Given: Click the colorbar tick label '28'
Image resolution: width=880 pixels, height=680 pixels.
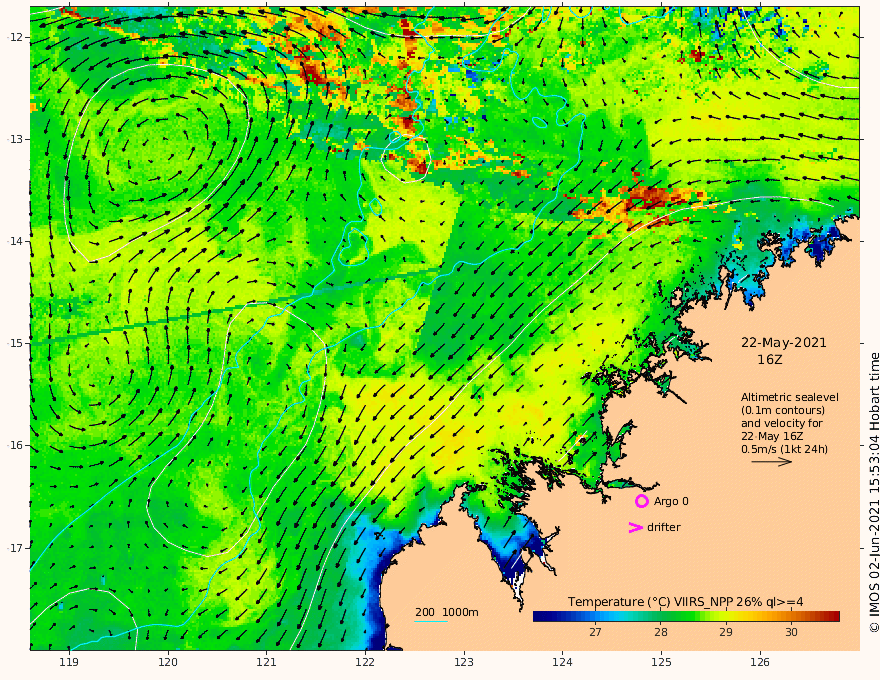Looking at the screenshot, I should pyautogui.click(x=661, y=632).
